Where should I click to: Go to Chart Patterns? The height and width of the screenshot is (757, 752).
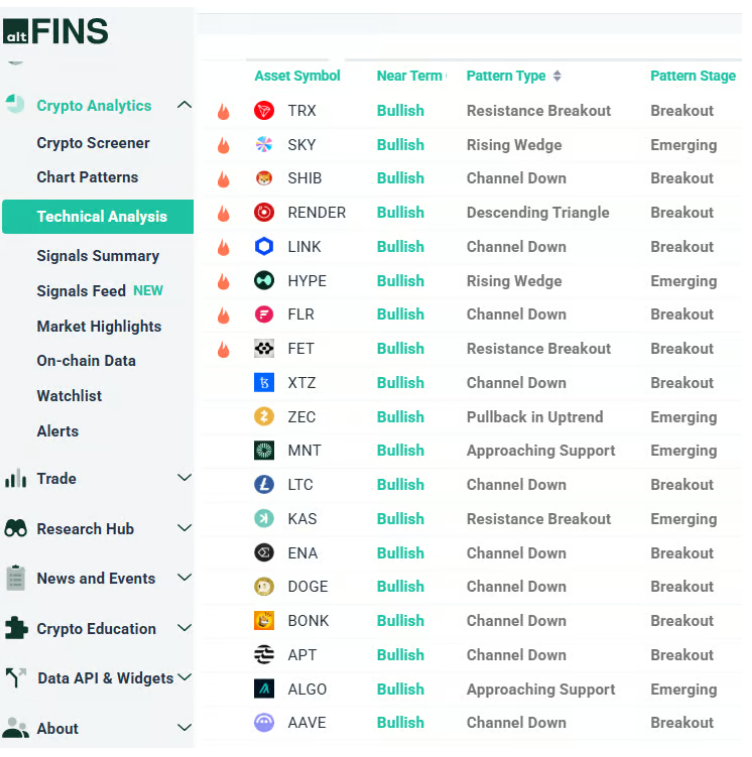[x=87, y=177]
